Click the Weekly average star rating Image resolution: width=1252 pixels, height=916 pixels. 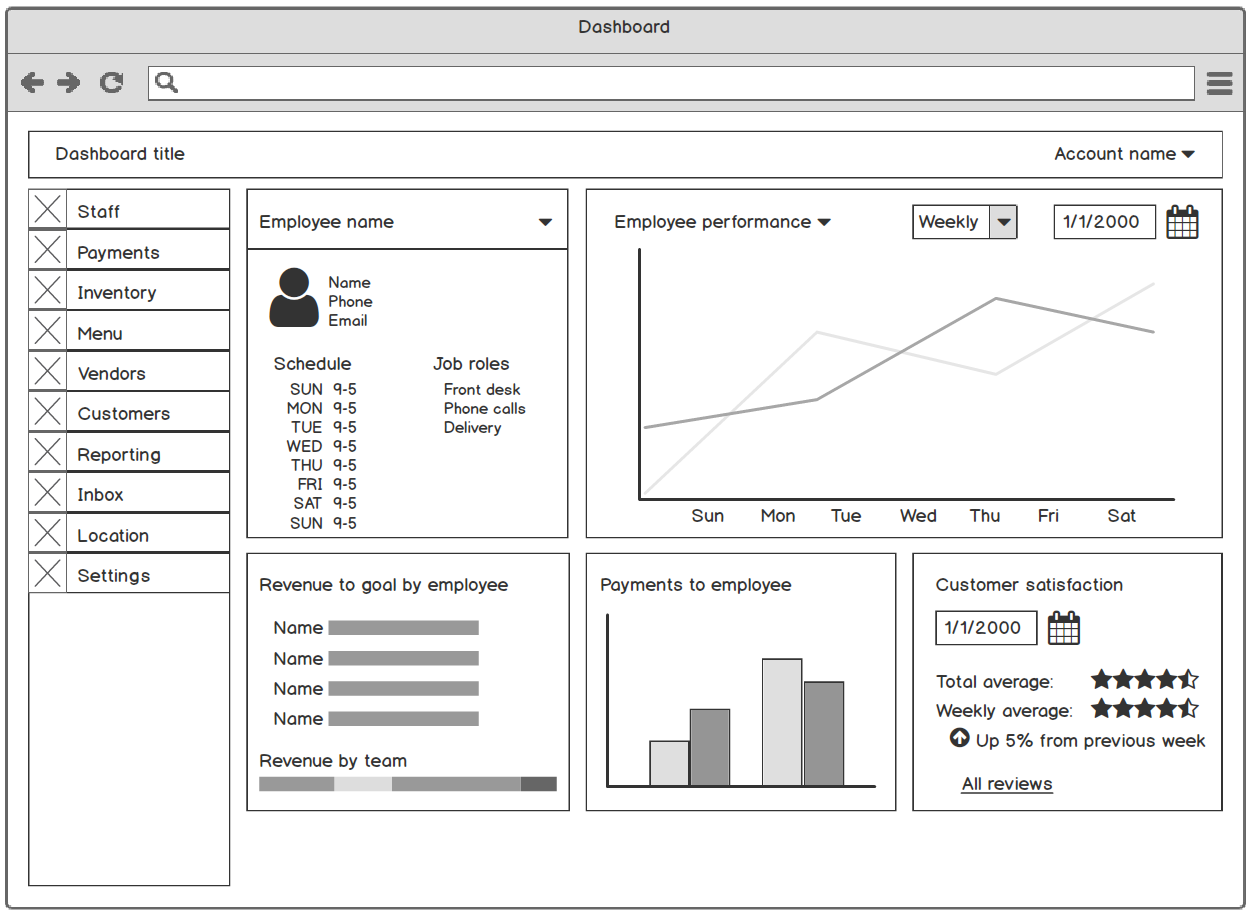point(1144,709)
